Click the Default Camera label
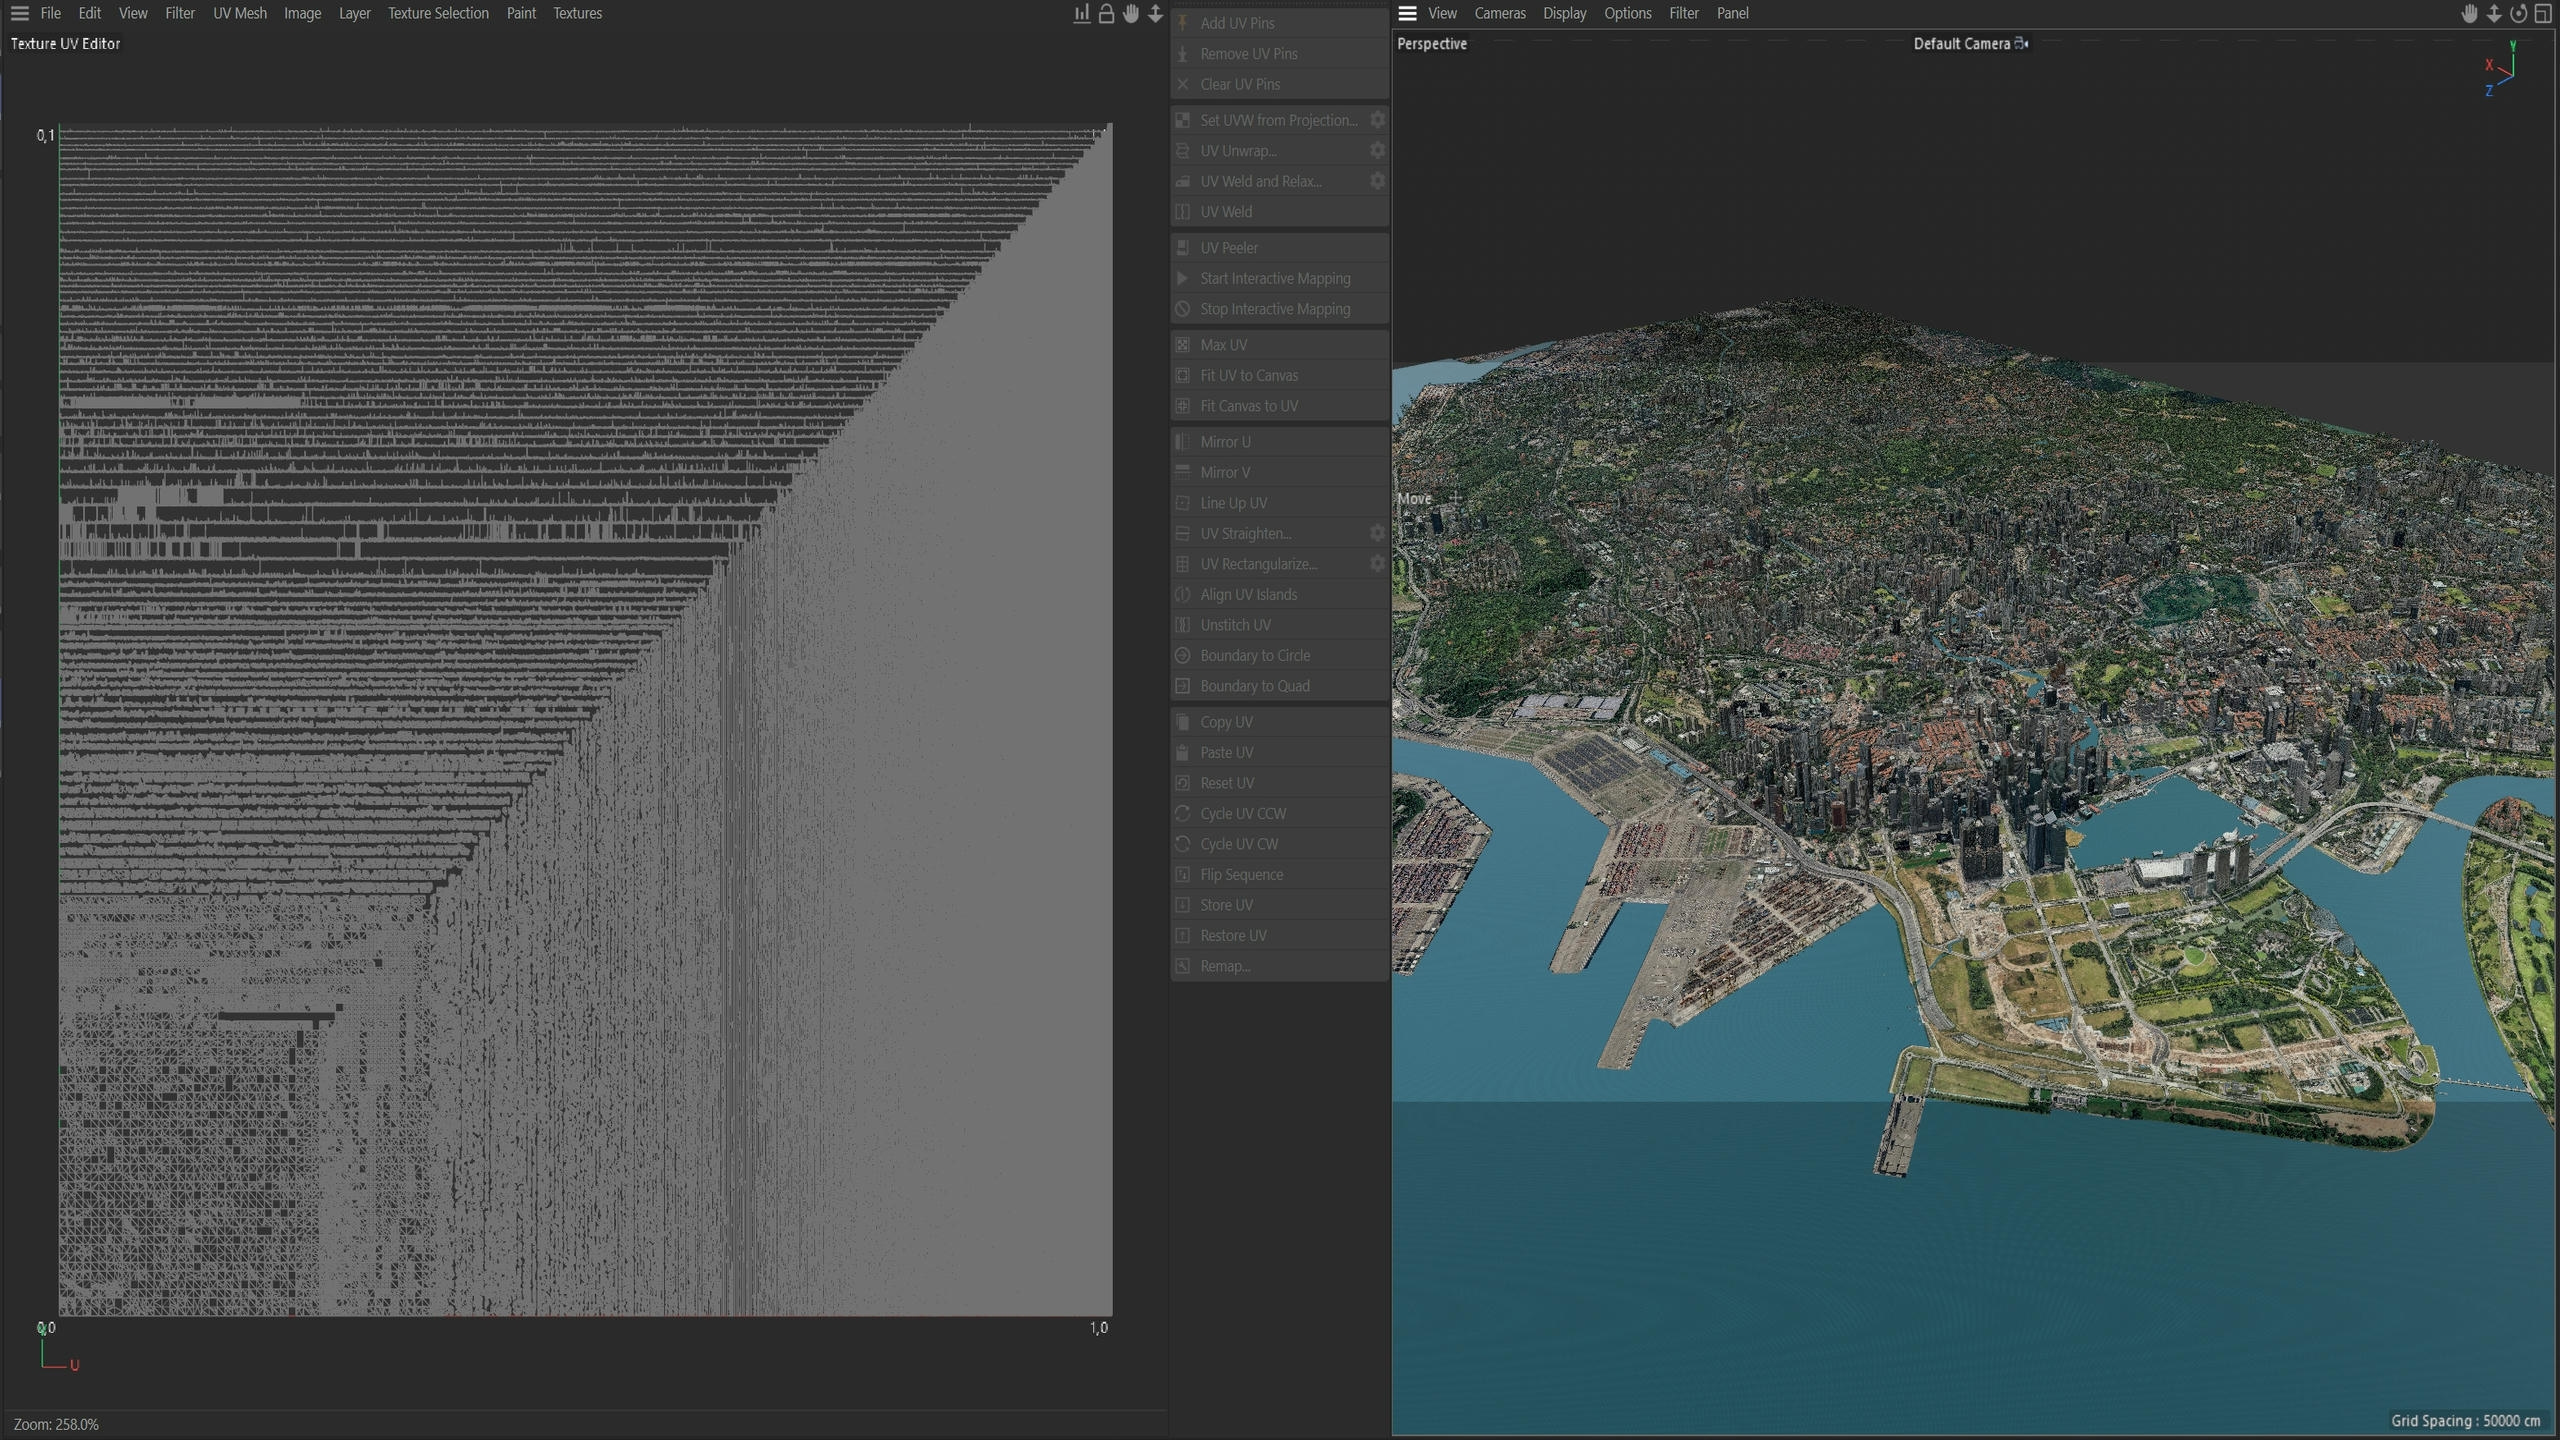This screenshot has width=2560, height=1440. coord(1961,43)
